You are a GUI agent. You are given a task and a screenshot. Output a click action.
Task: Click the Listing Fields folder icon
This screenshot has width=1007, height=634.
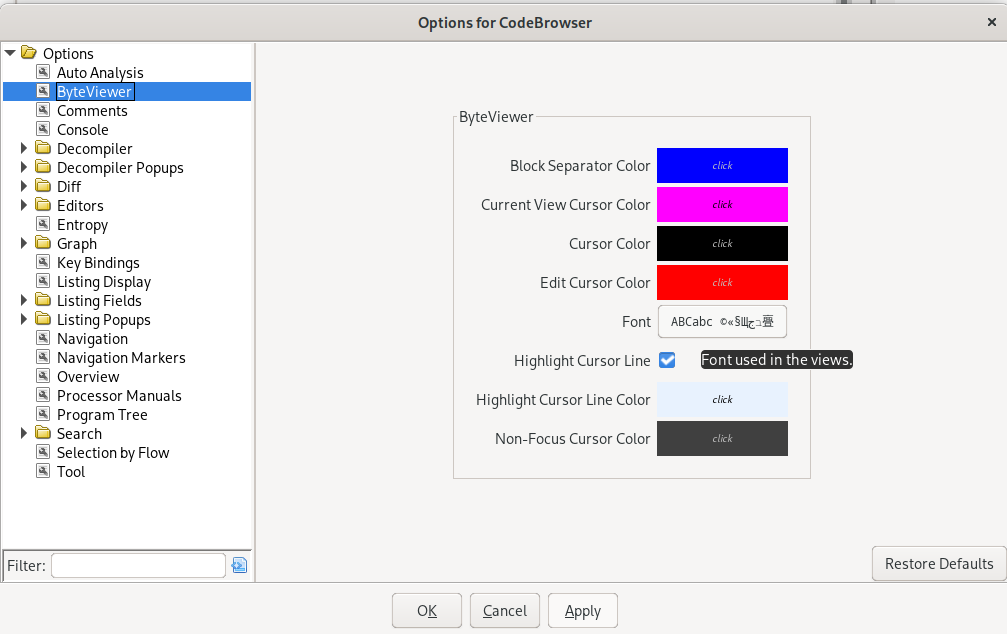click(x=43, y=300)
